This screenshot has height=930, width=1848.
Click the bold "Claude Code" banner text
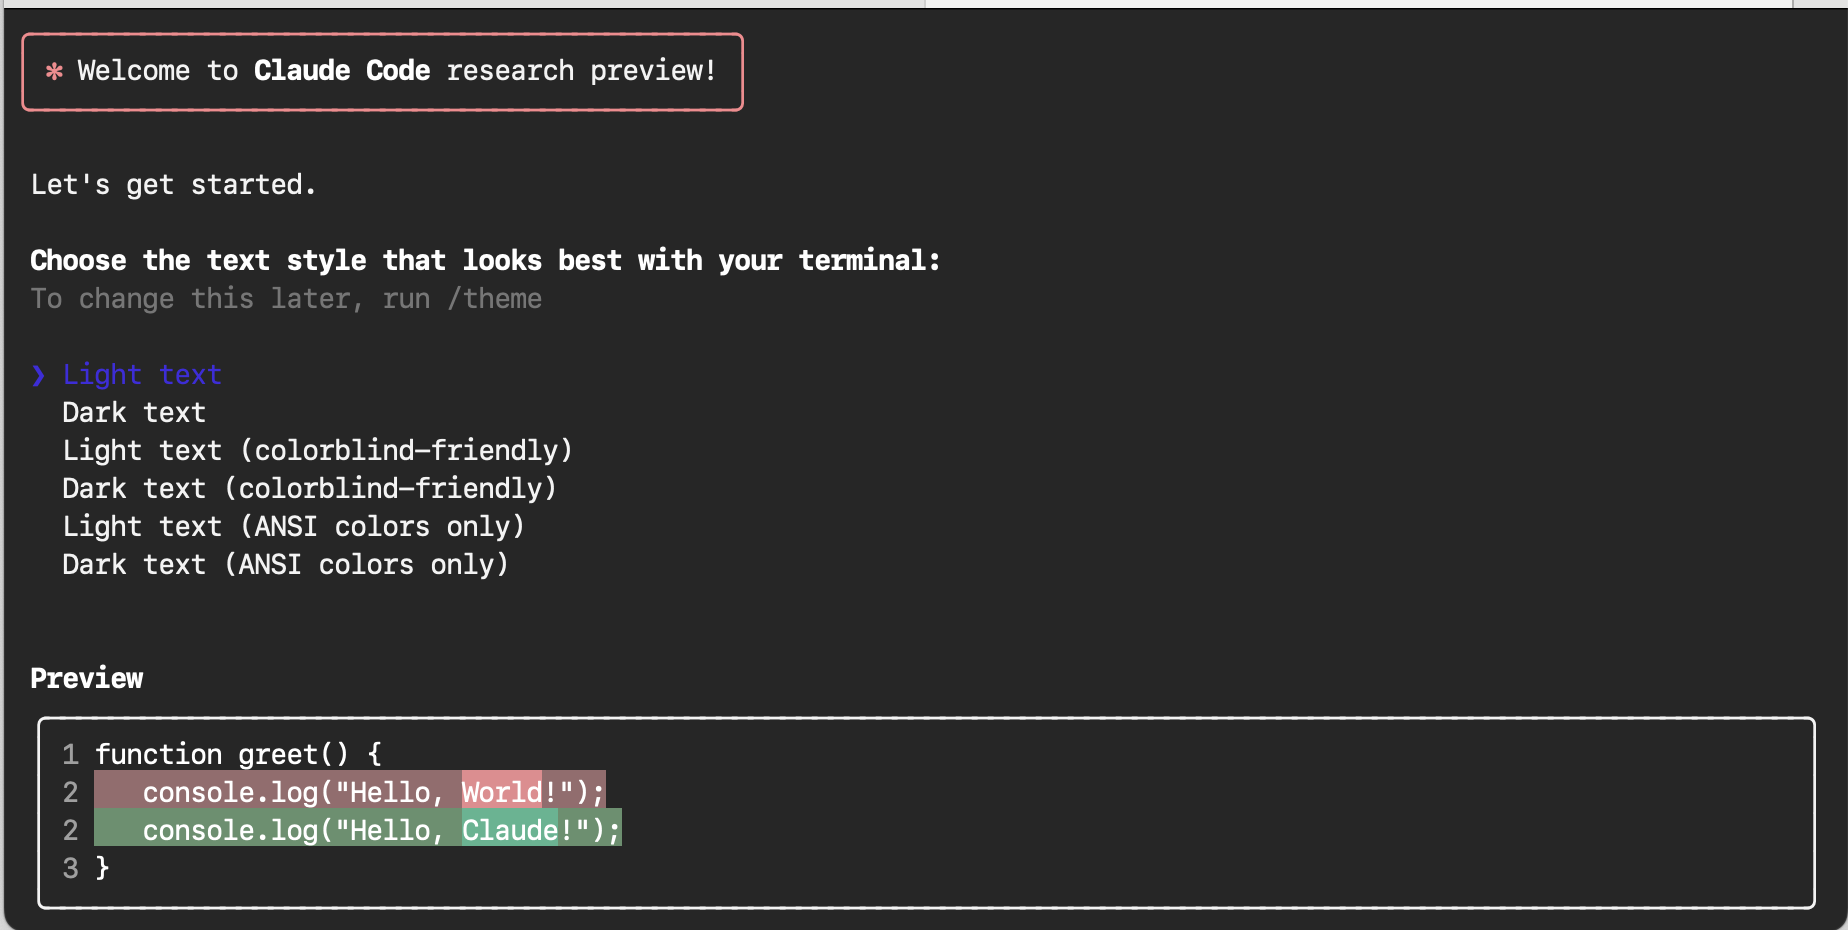pos(342,71)
